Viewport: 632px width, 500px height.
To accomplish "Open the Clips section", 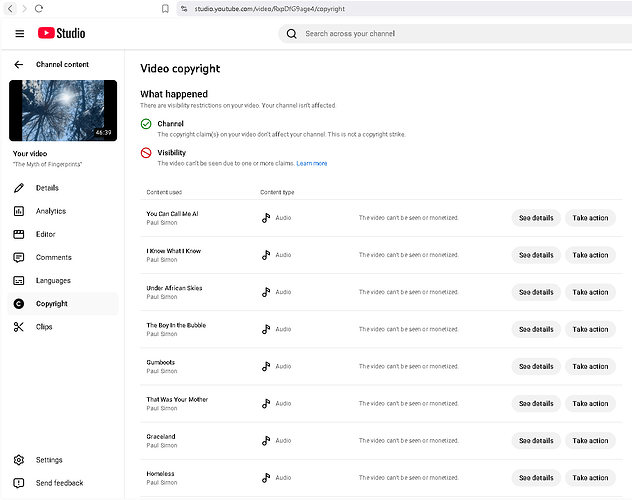I will coord(44,327).
